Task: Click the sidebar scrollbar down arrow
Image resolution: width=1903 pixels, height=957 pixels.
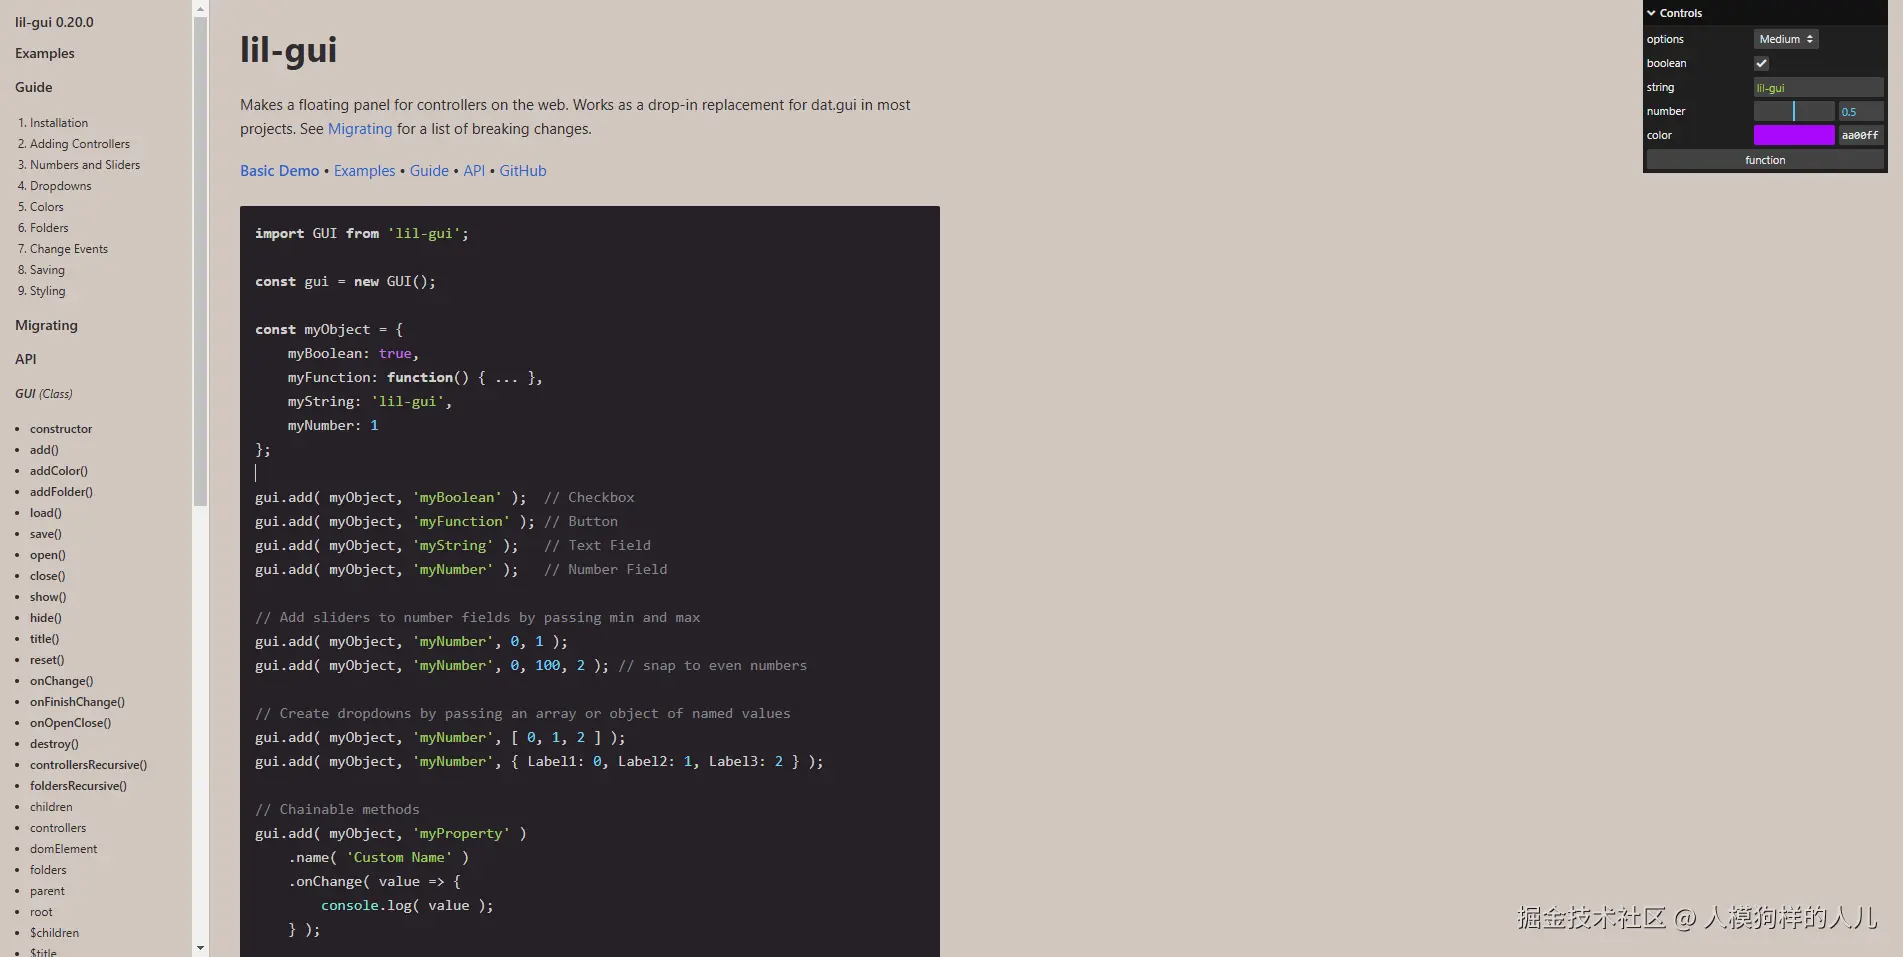Action: [x=200, y=948]
